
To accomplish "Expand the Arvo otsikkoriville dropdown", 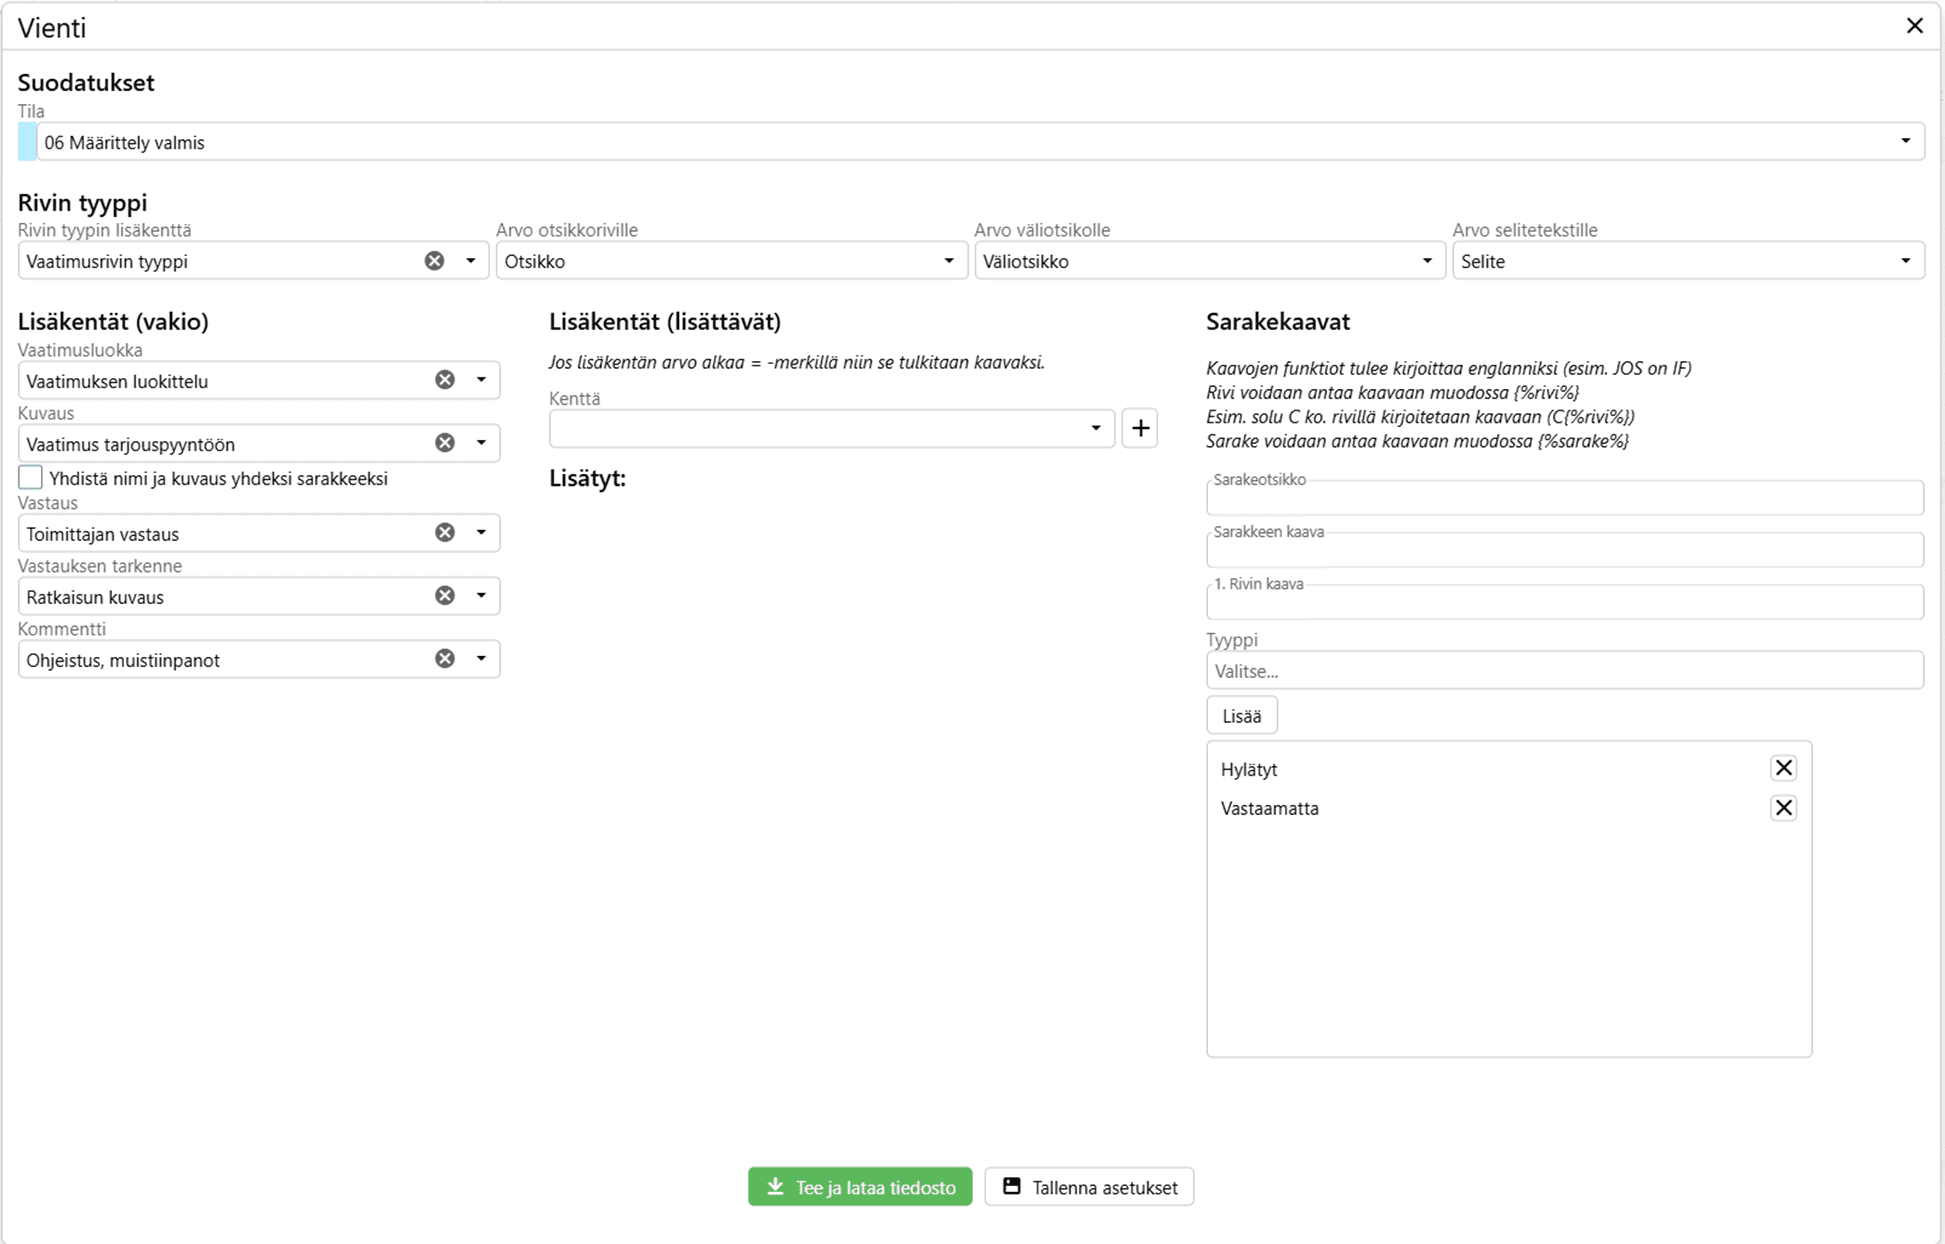I will point(948,261).
